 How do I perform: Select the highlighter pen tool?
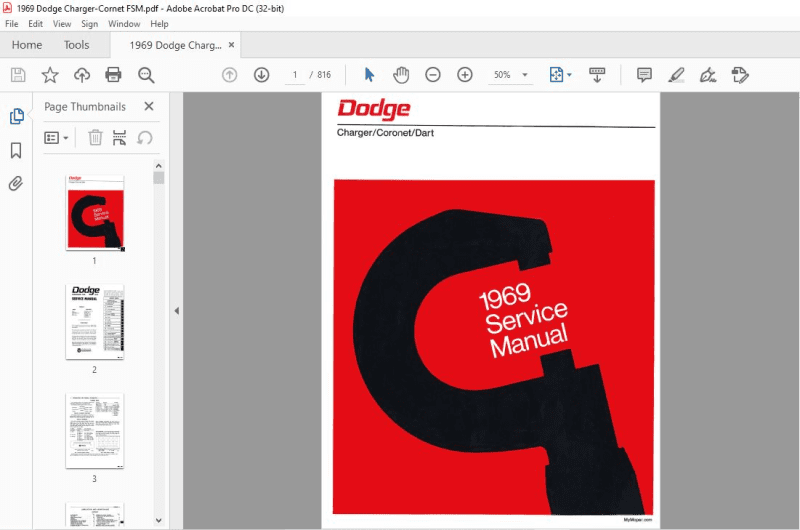tap(676, 75)
